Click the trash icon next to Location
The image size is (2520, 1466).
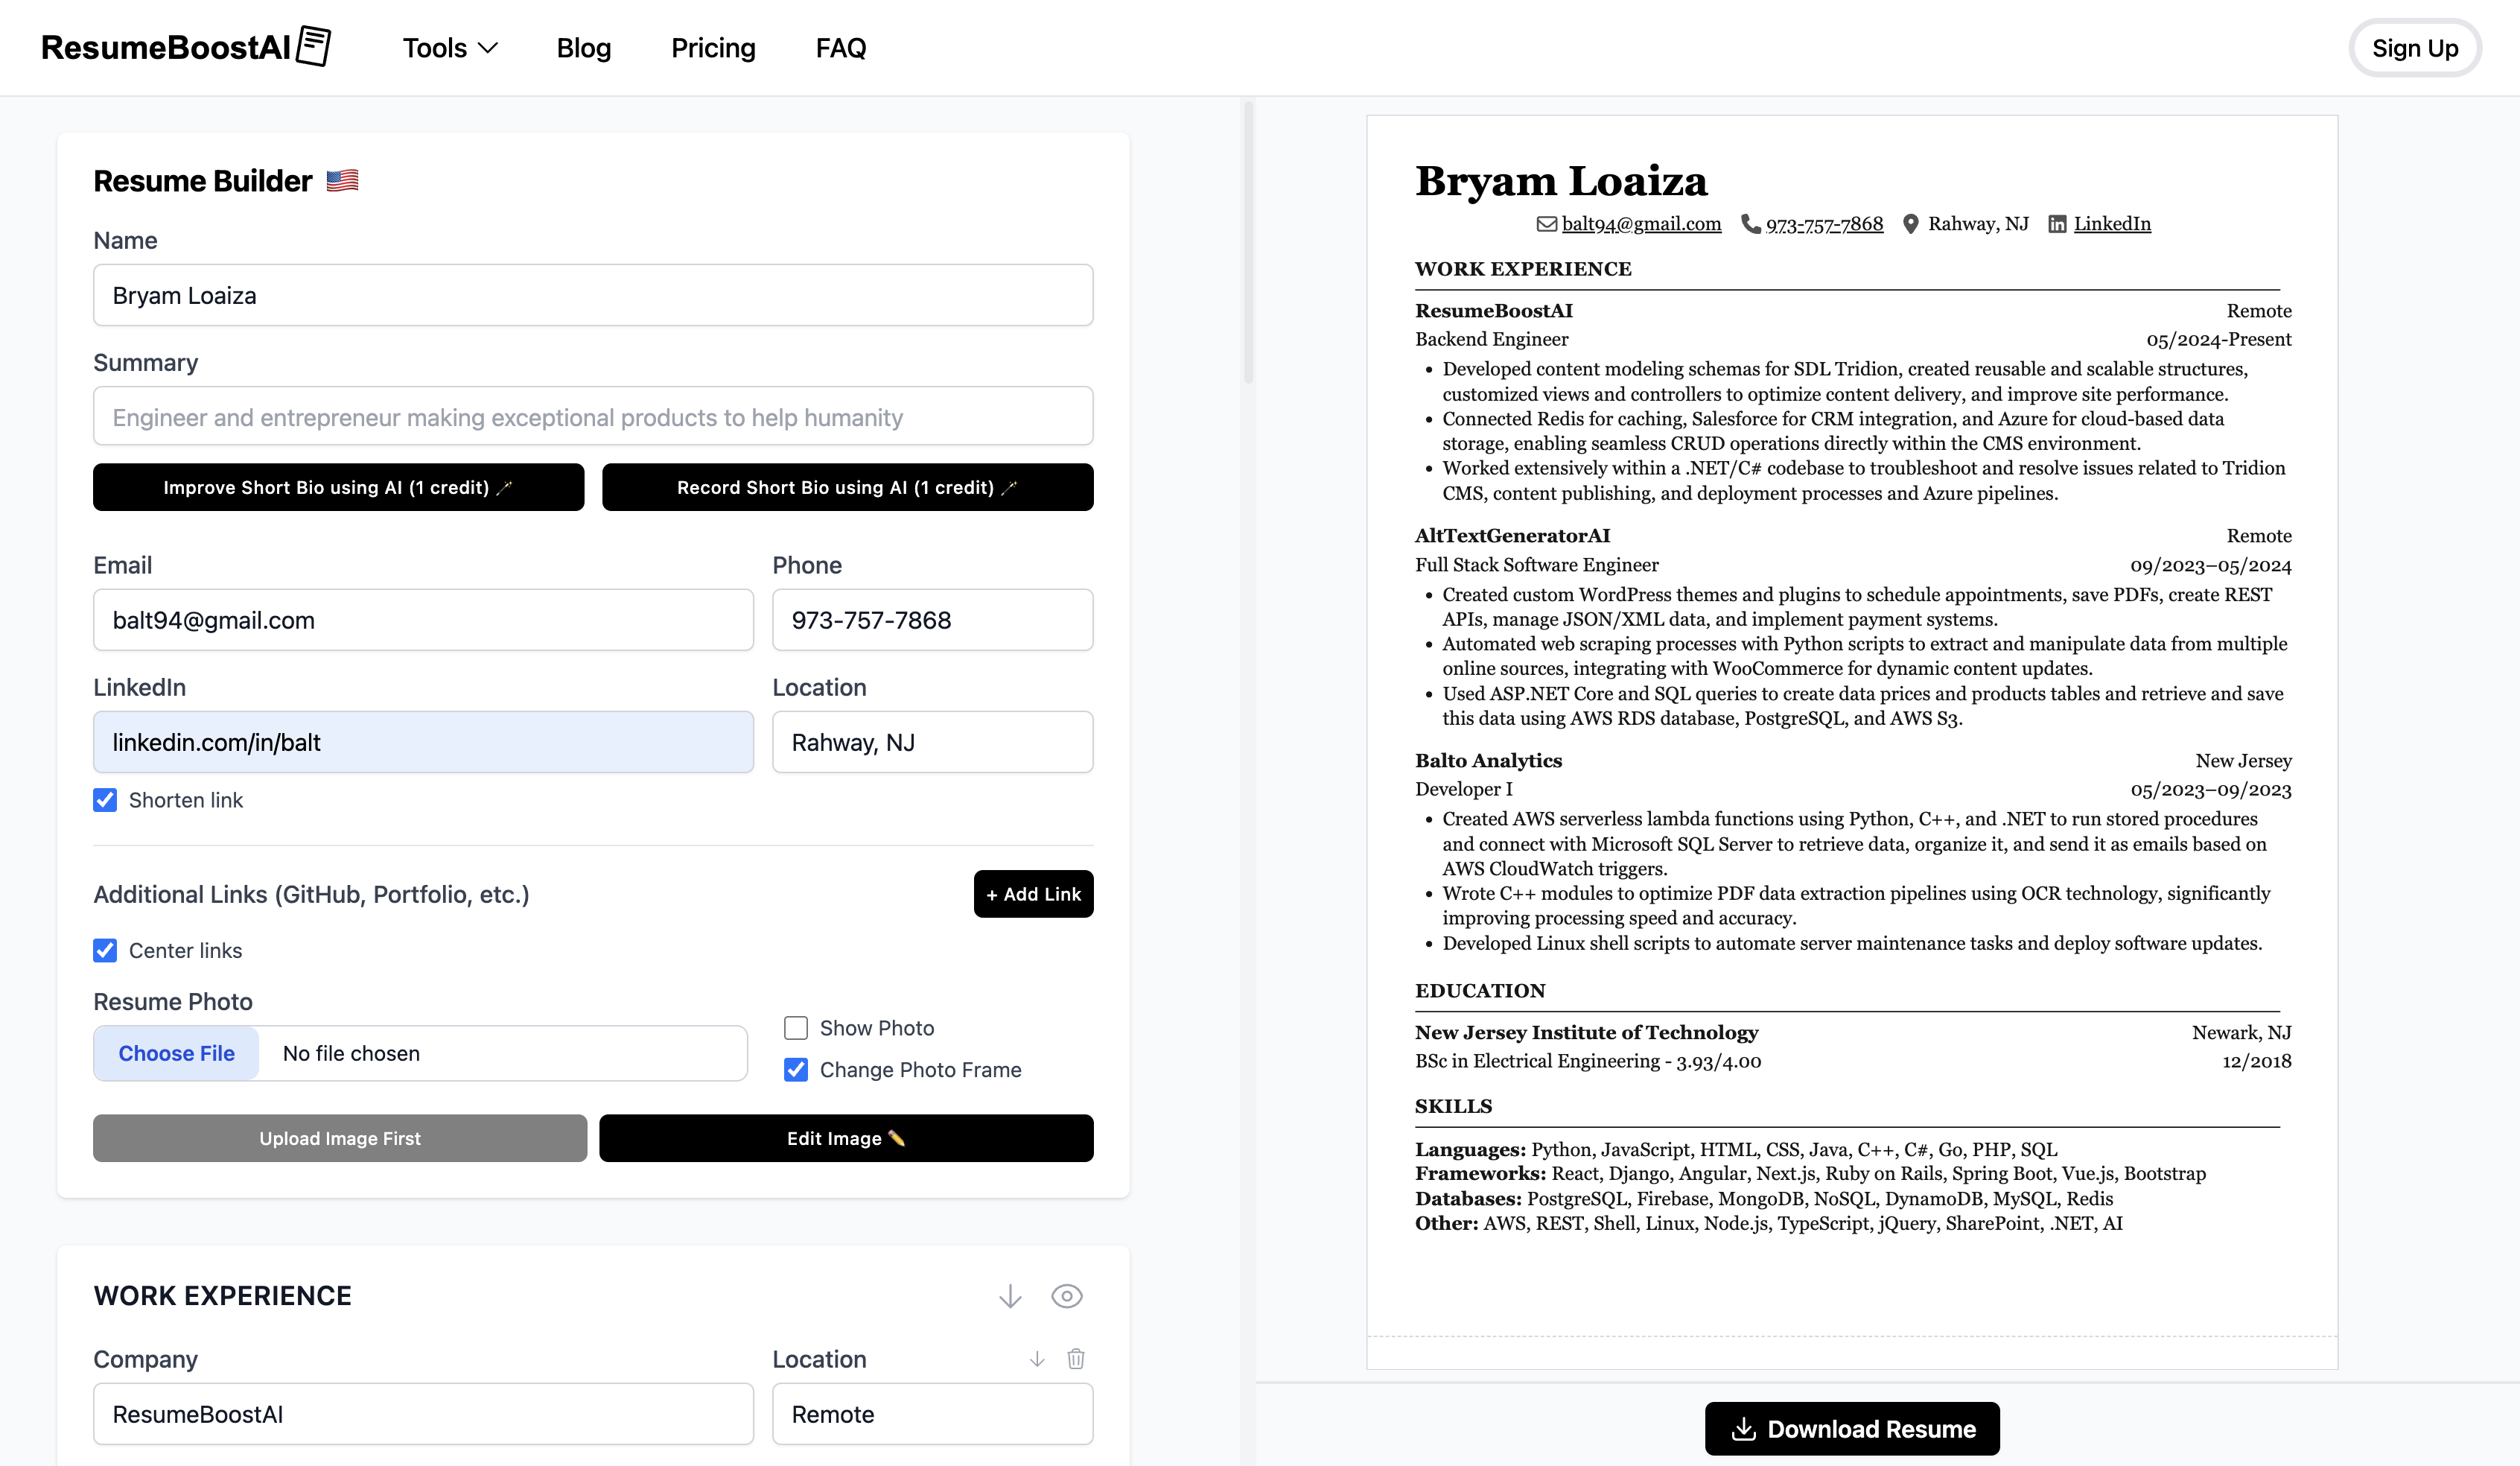1076,1359
